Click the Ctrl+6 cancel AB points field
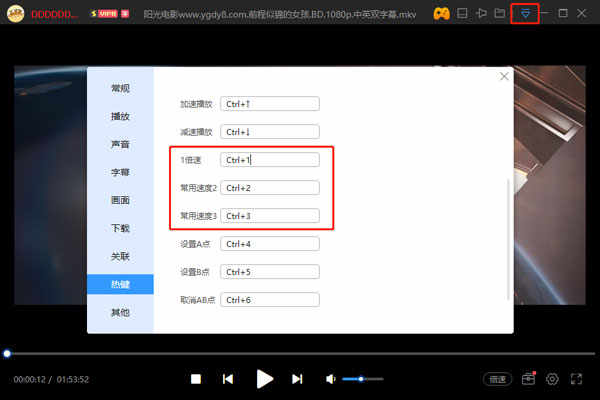This screenshot has width=600, height=400. (x=270, y=300)
